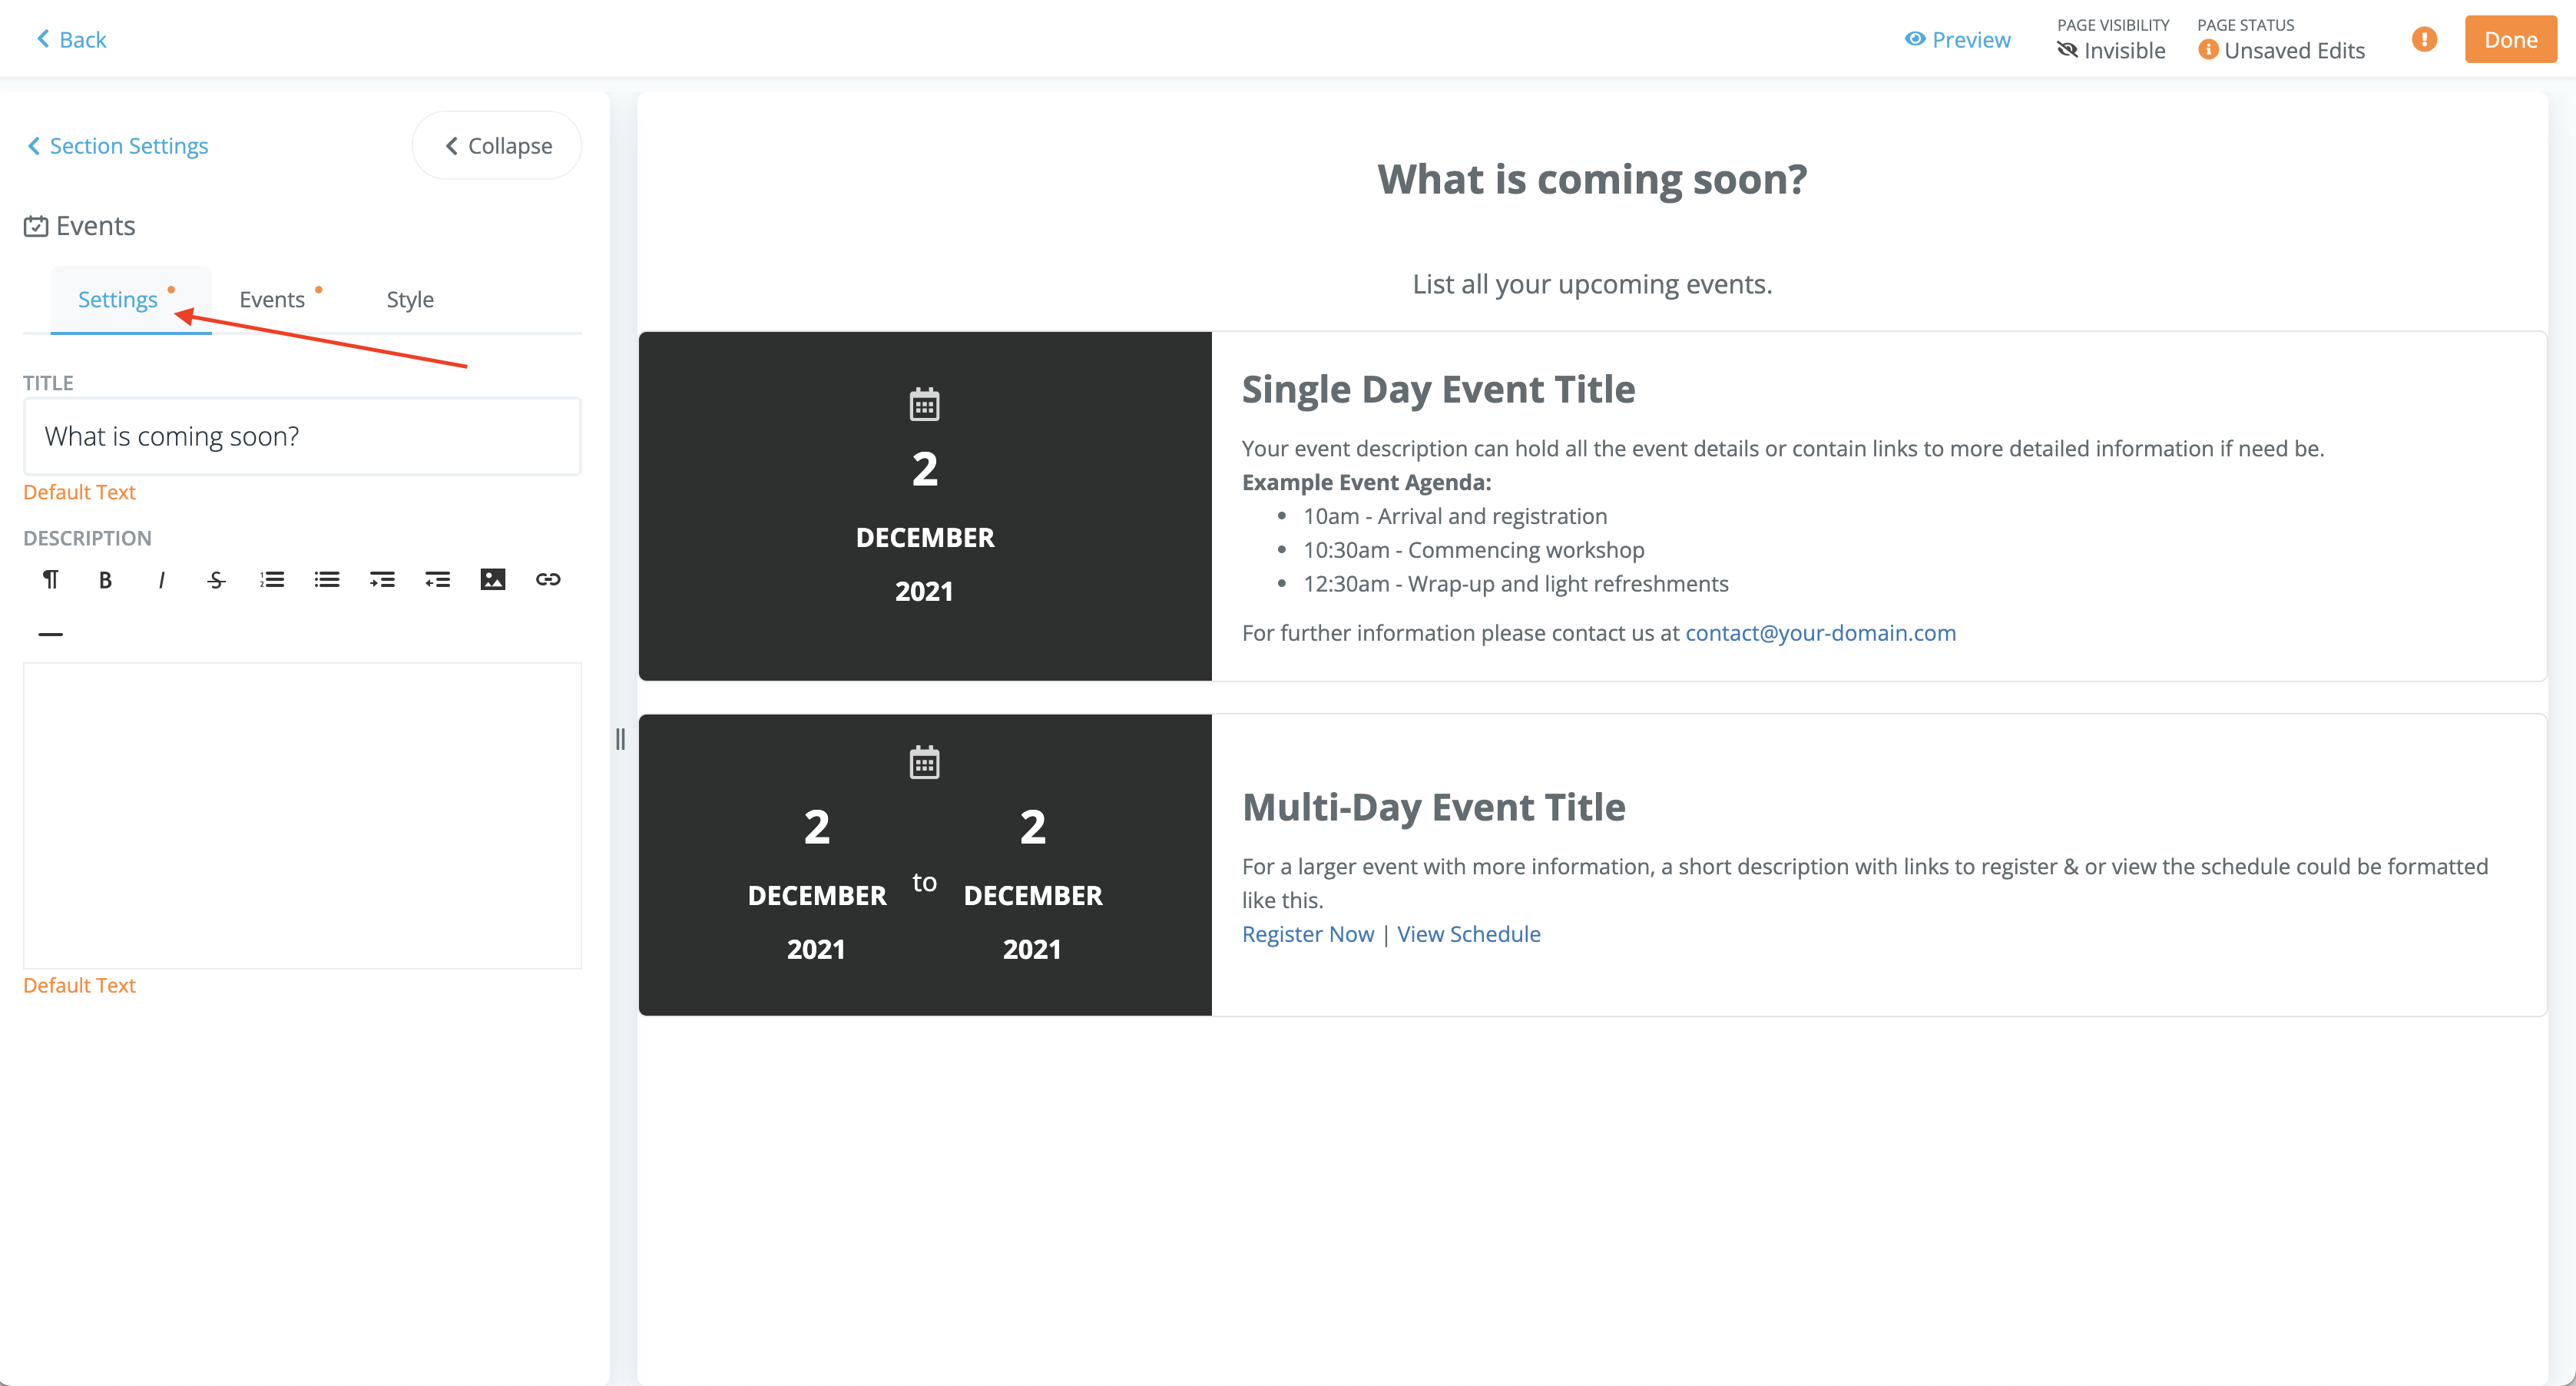Click the orange warning alert icon
Screen dimensions: 2576x1386
(2424, 39)
